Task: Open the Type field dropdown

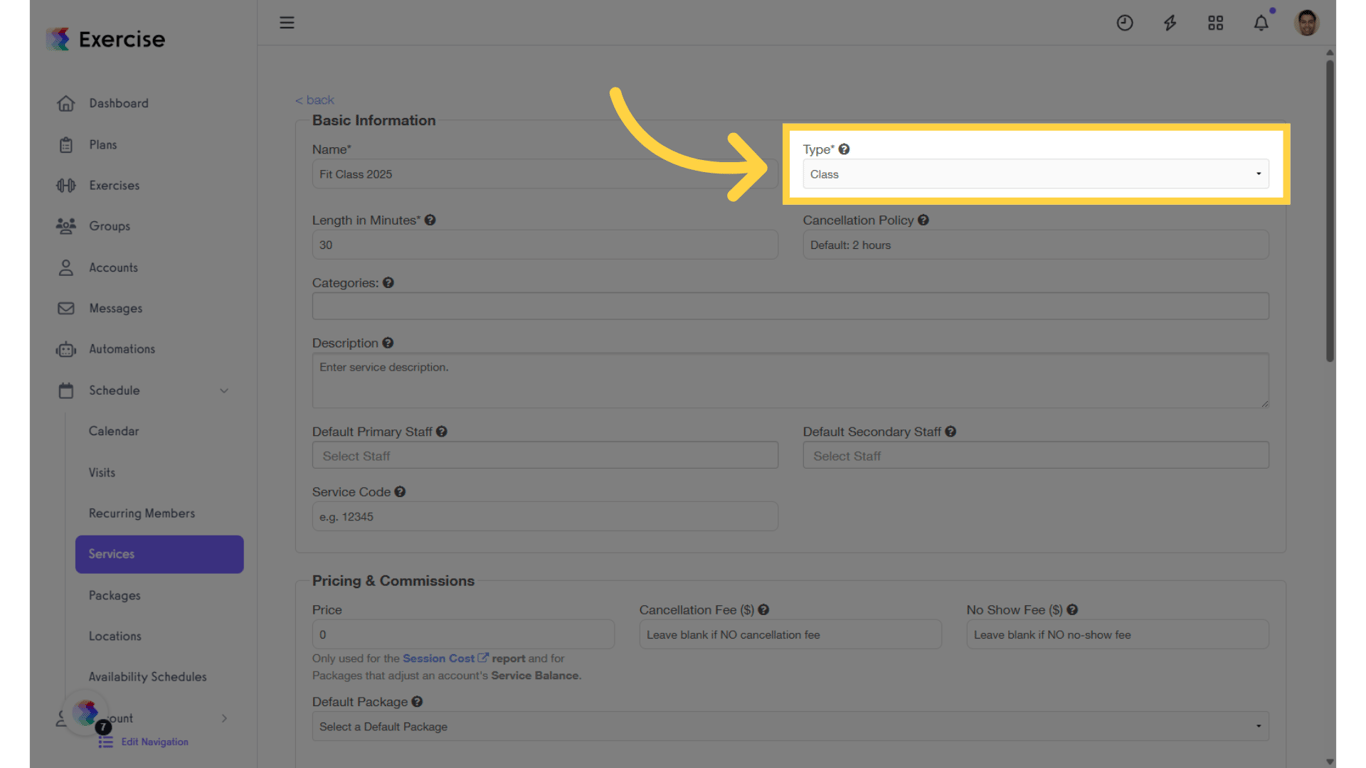Action: pyautogui.click(x=1035, y=173)
